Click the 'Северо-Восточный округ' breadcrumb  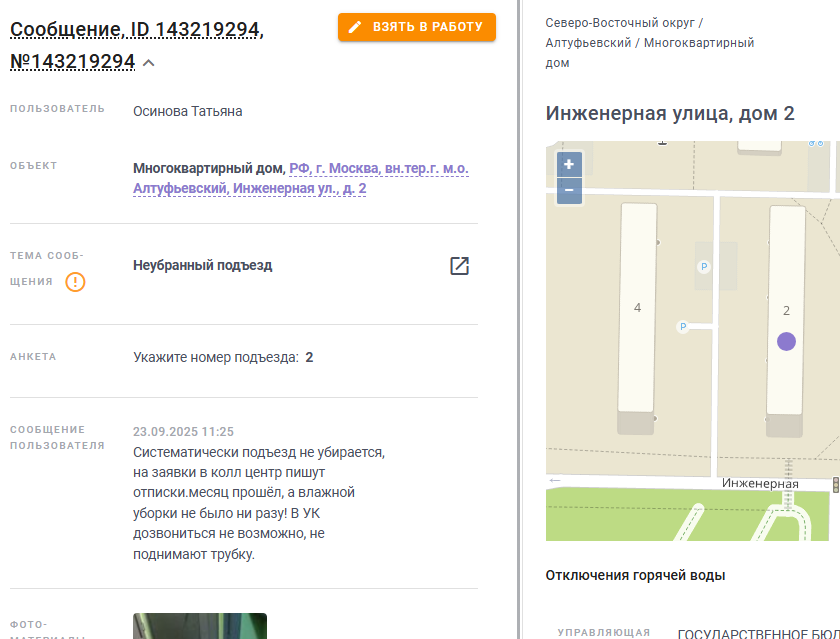tap(620, 23)
